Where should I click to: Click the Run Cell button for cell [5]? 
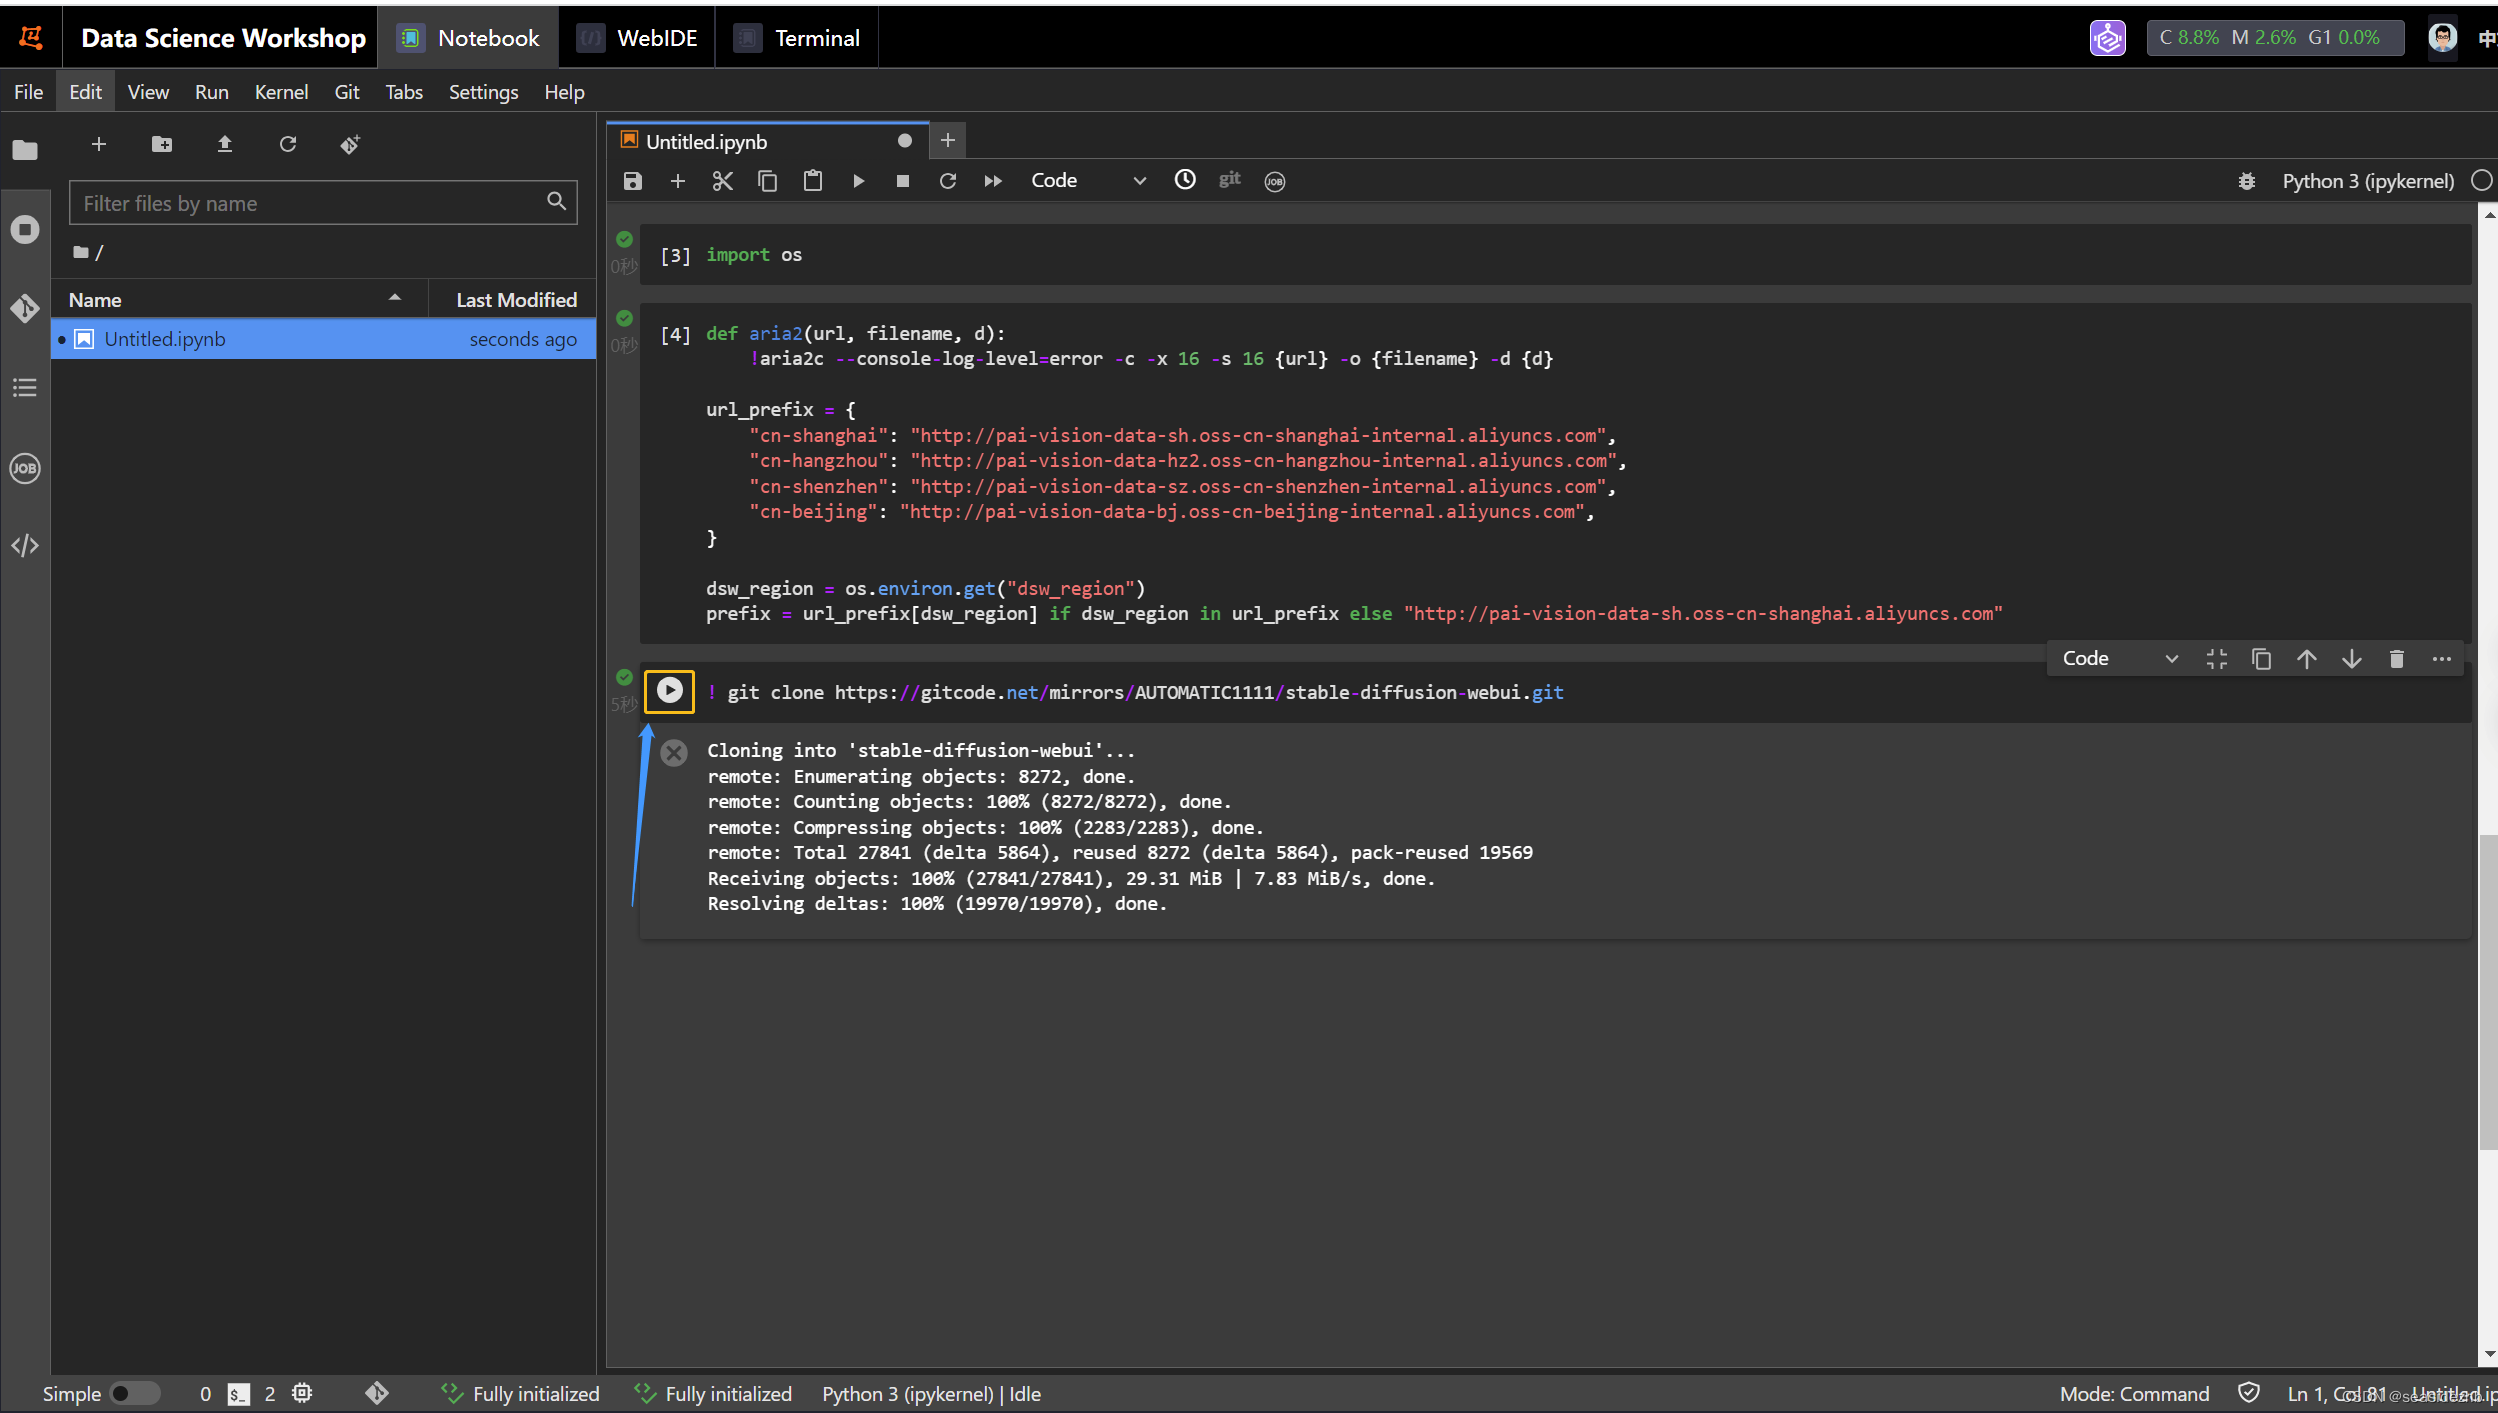click(x=669, y=689)
